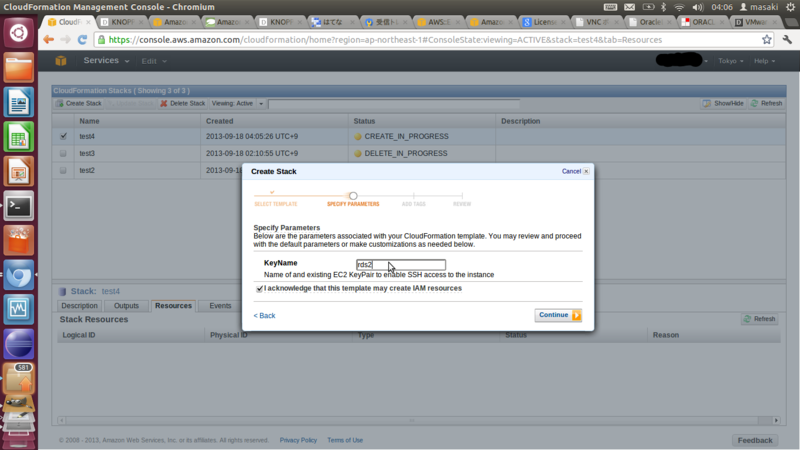
Task: Click the Show/Hide button
Action: (723, 104)
